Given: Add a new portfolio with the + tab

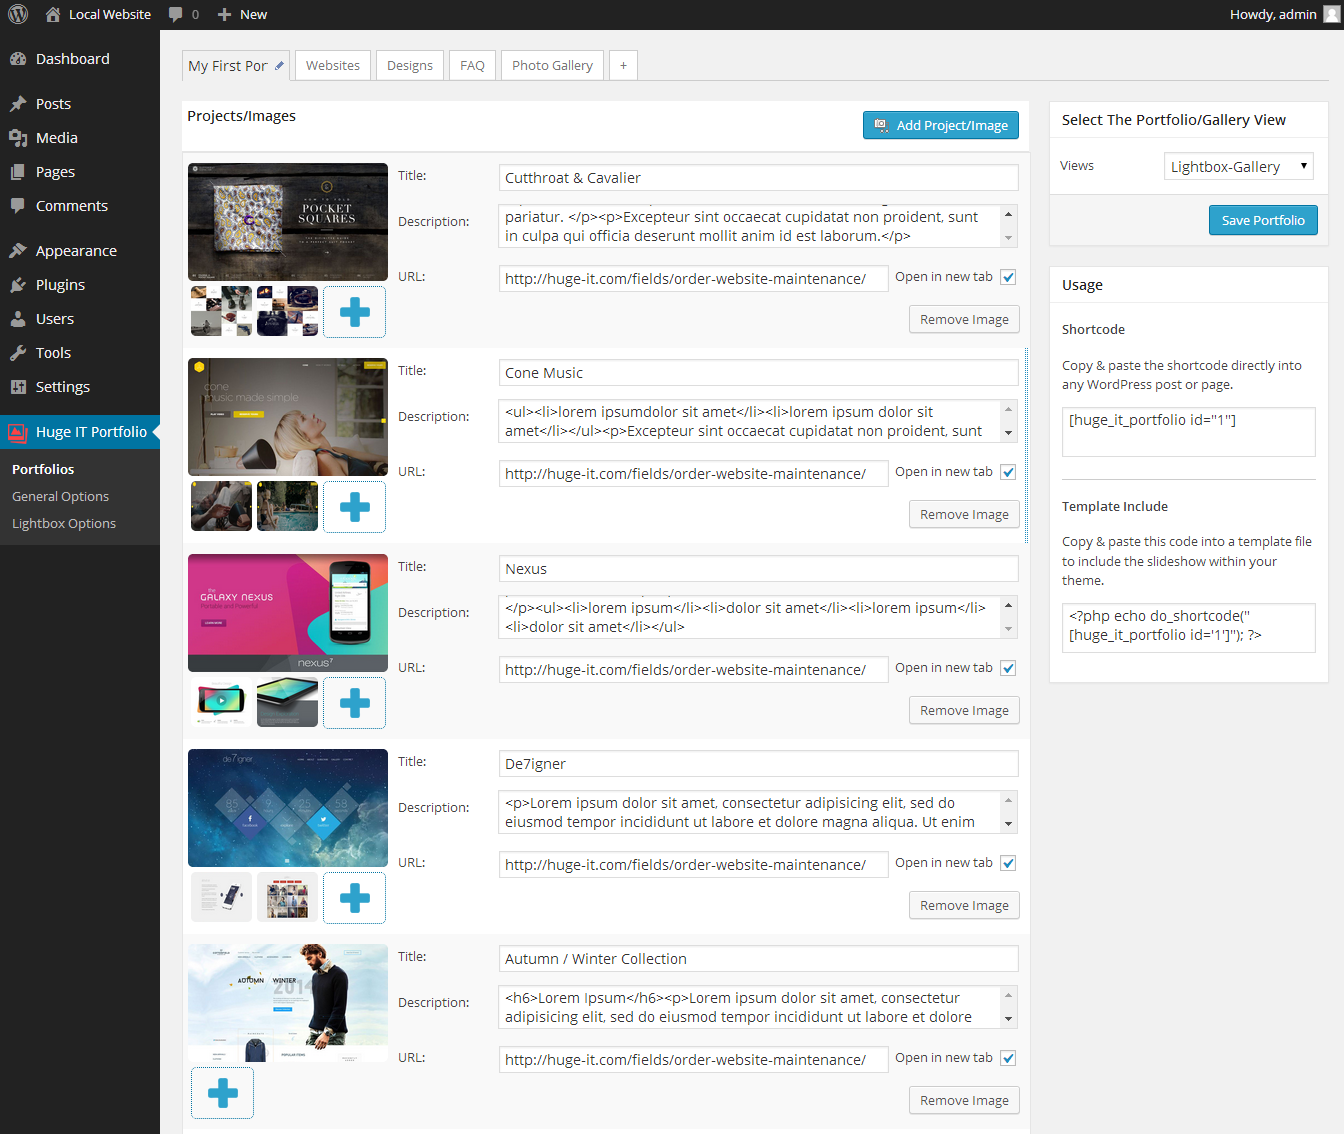Looking at the screenshot, I should click(623, 66).
